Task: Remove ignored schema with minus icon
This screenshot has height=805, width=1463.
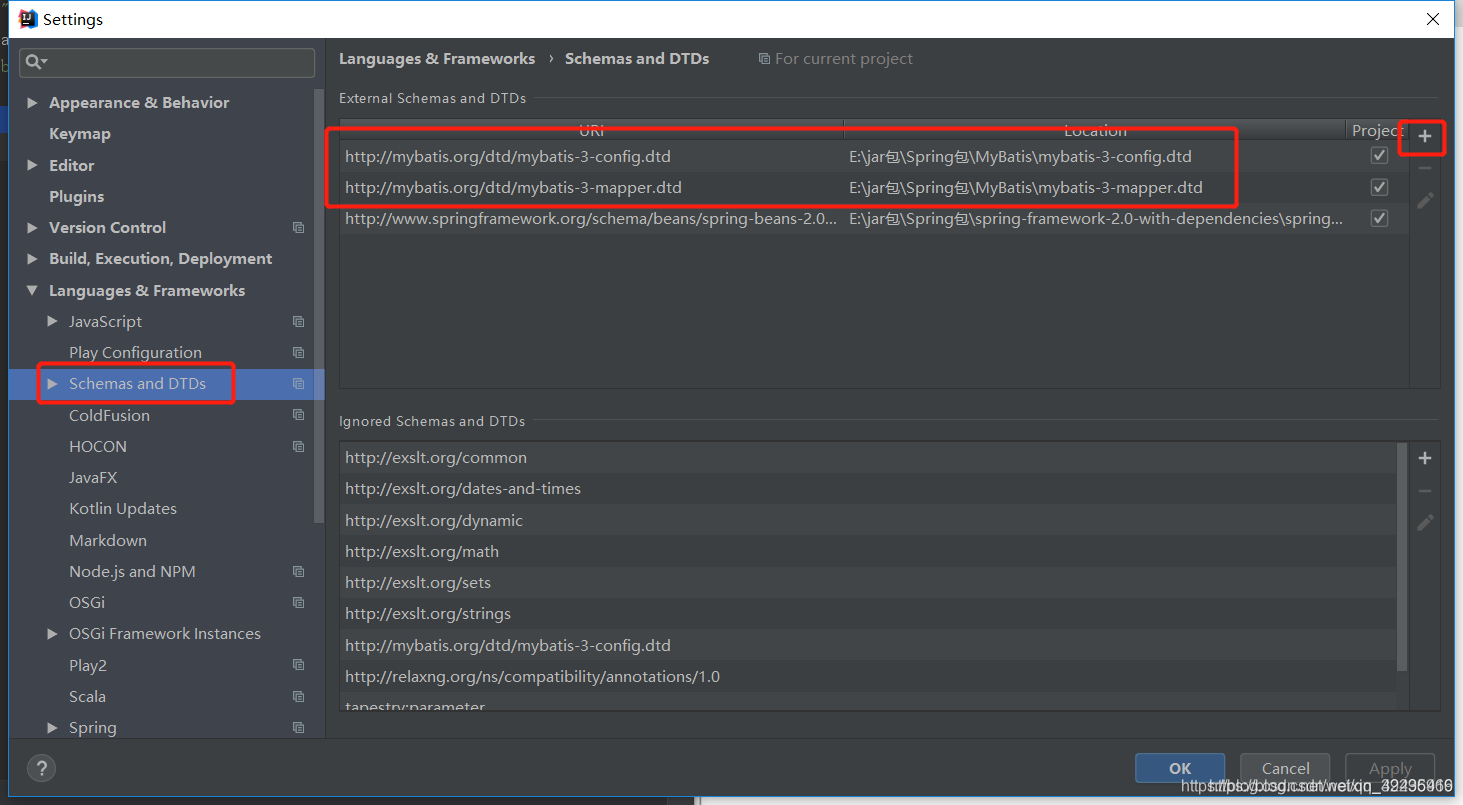Action: coord(1425,491)
